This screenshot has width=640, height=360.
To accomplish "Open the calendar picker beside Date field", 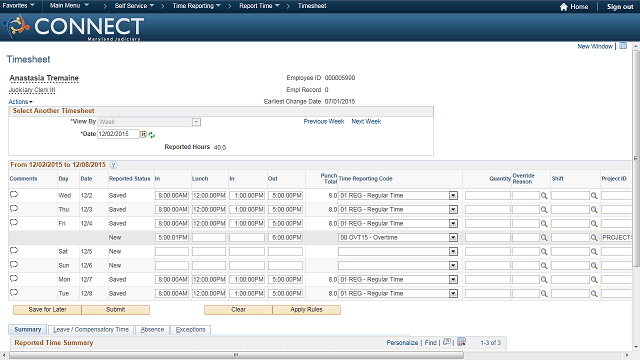I will (x=143, y=134).
